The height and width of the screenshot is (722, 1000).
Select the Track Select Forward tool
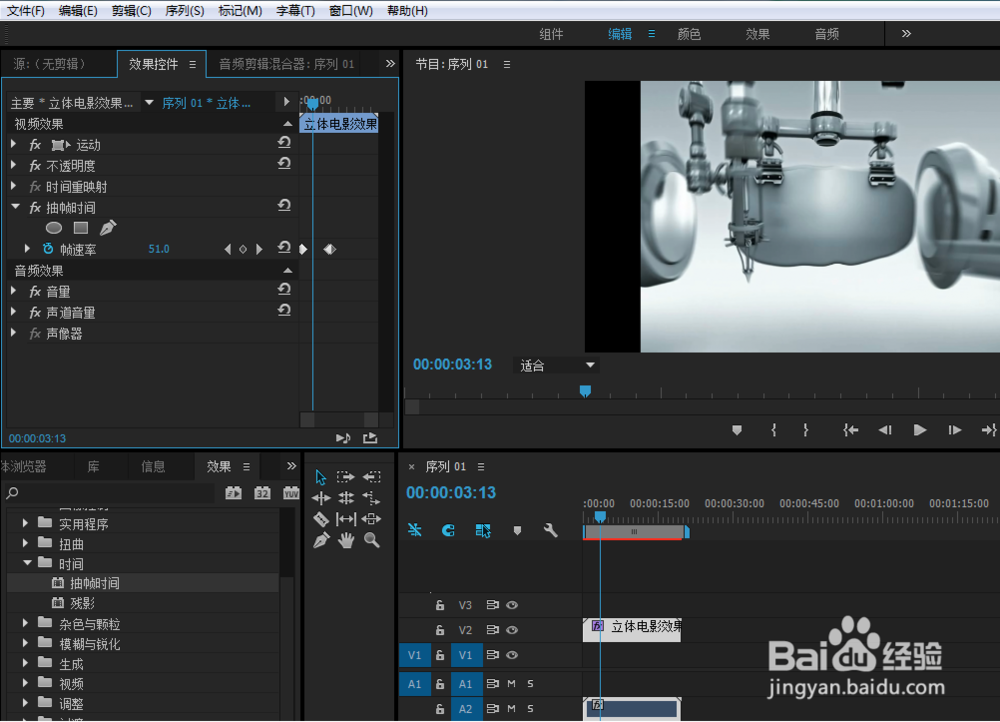pos(346,477)
